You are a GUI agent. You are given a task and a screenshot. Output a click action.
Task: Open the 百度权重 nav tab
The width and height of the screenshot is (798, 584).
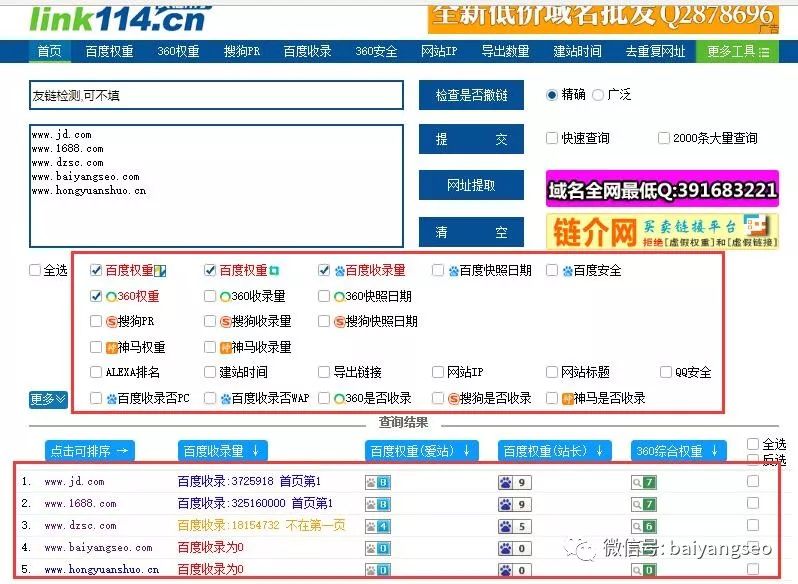(x=109, y=51)
